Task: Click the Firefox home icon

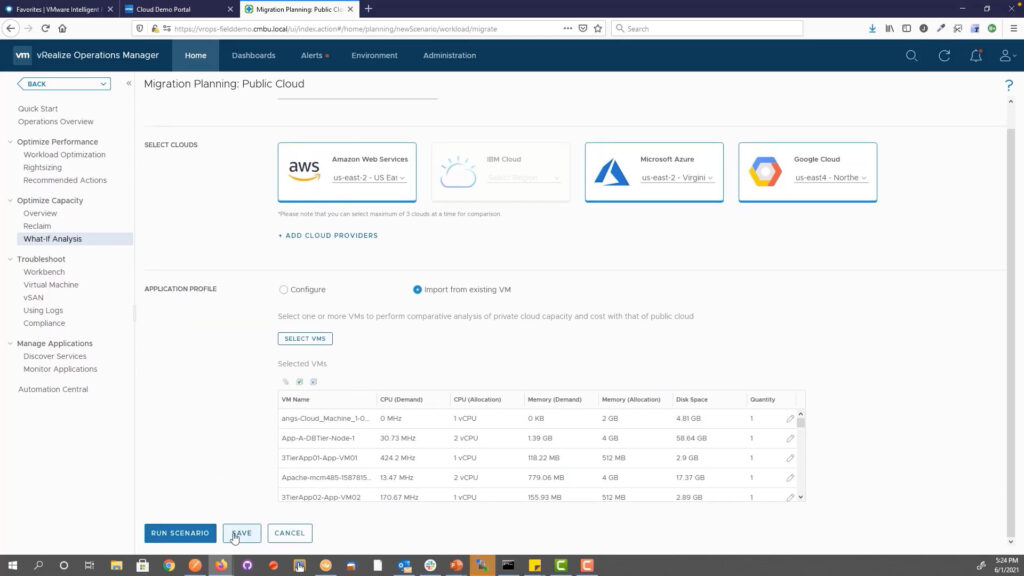Action: pos(63,29)
